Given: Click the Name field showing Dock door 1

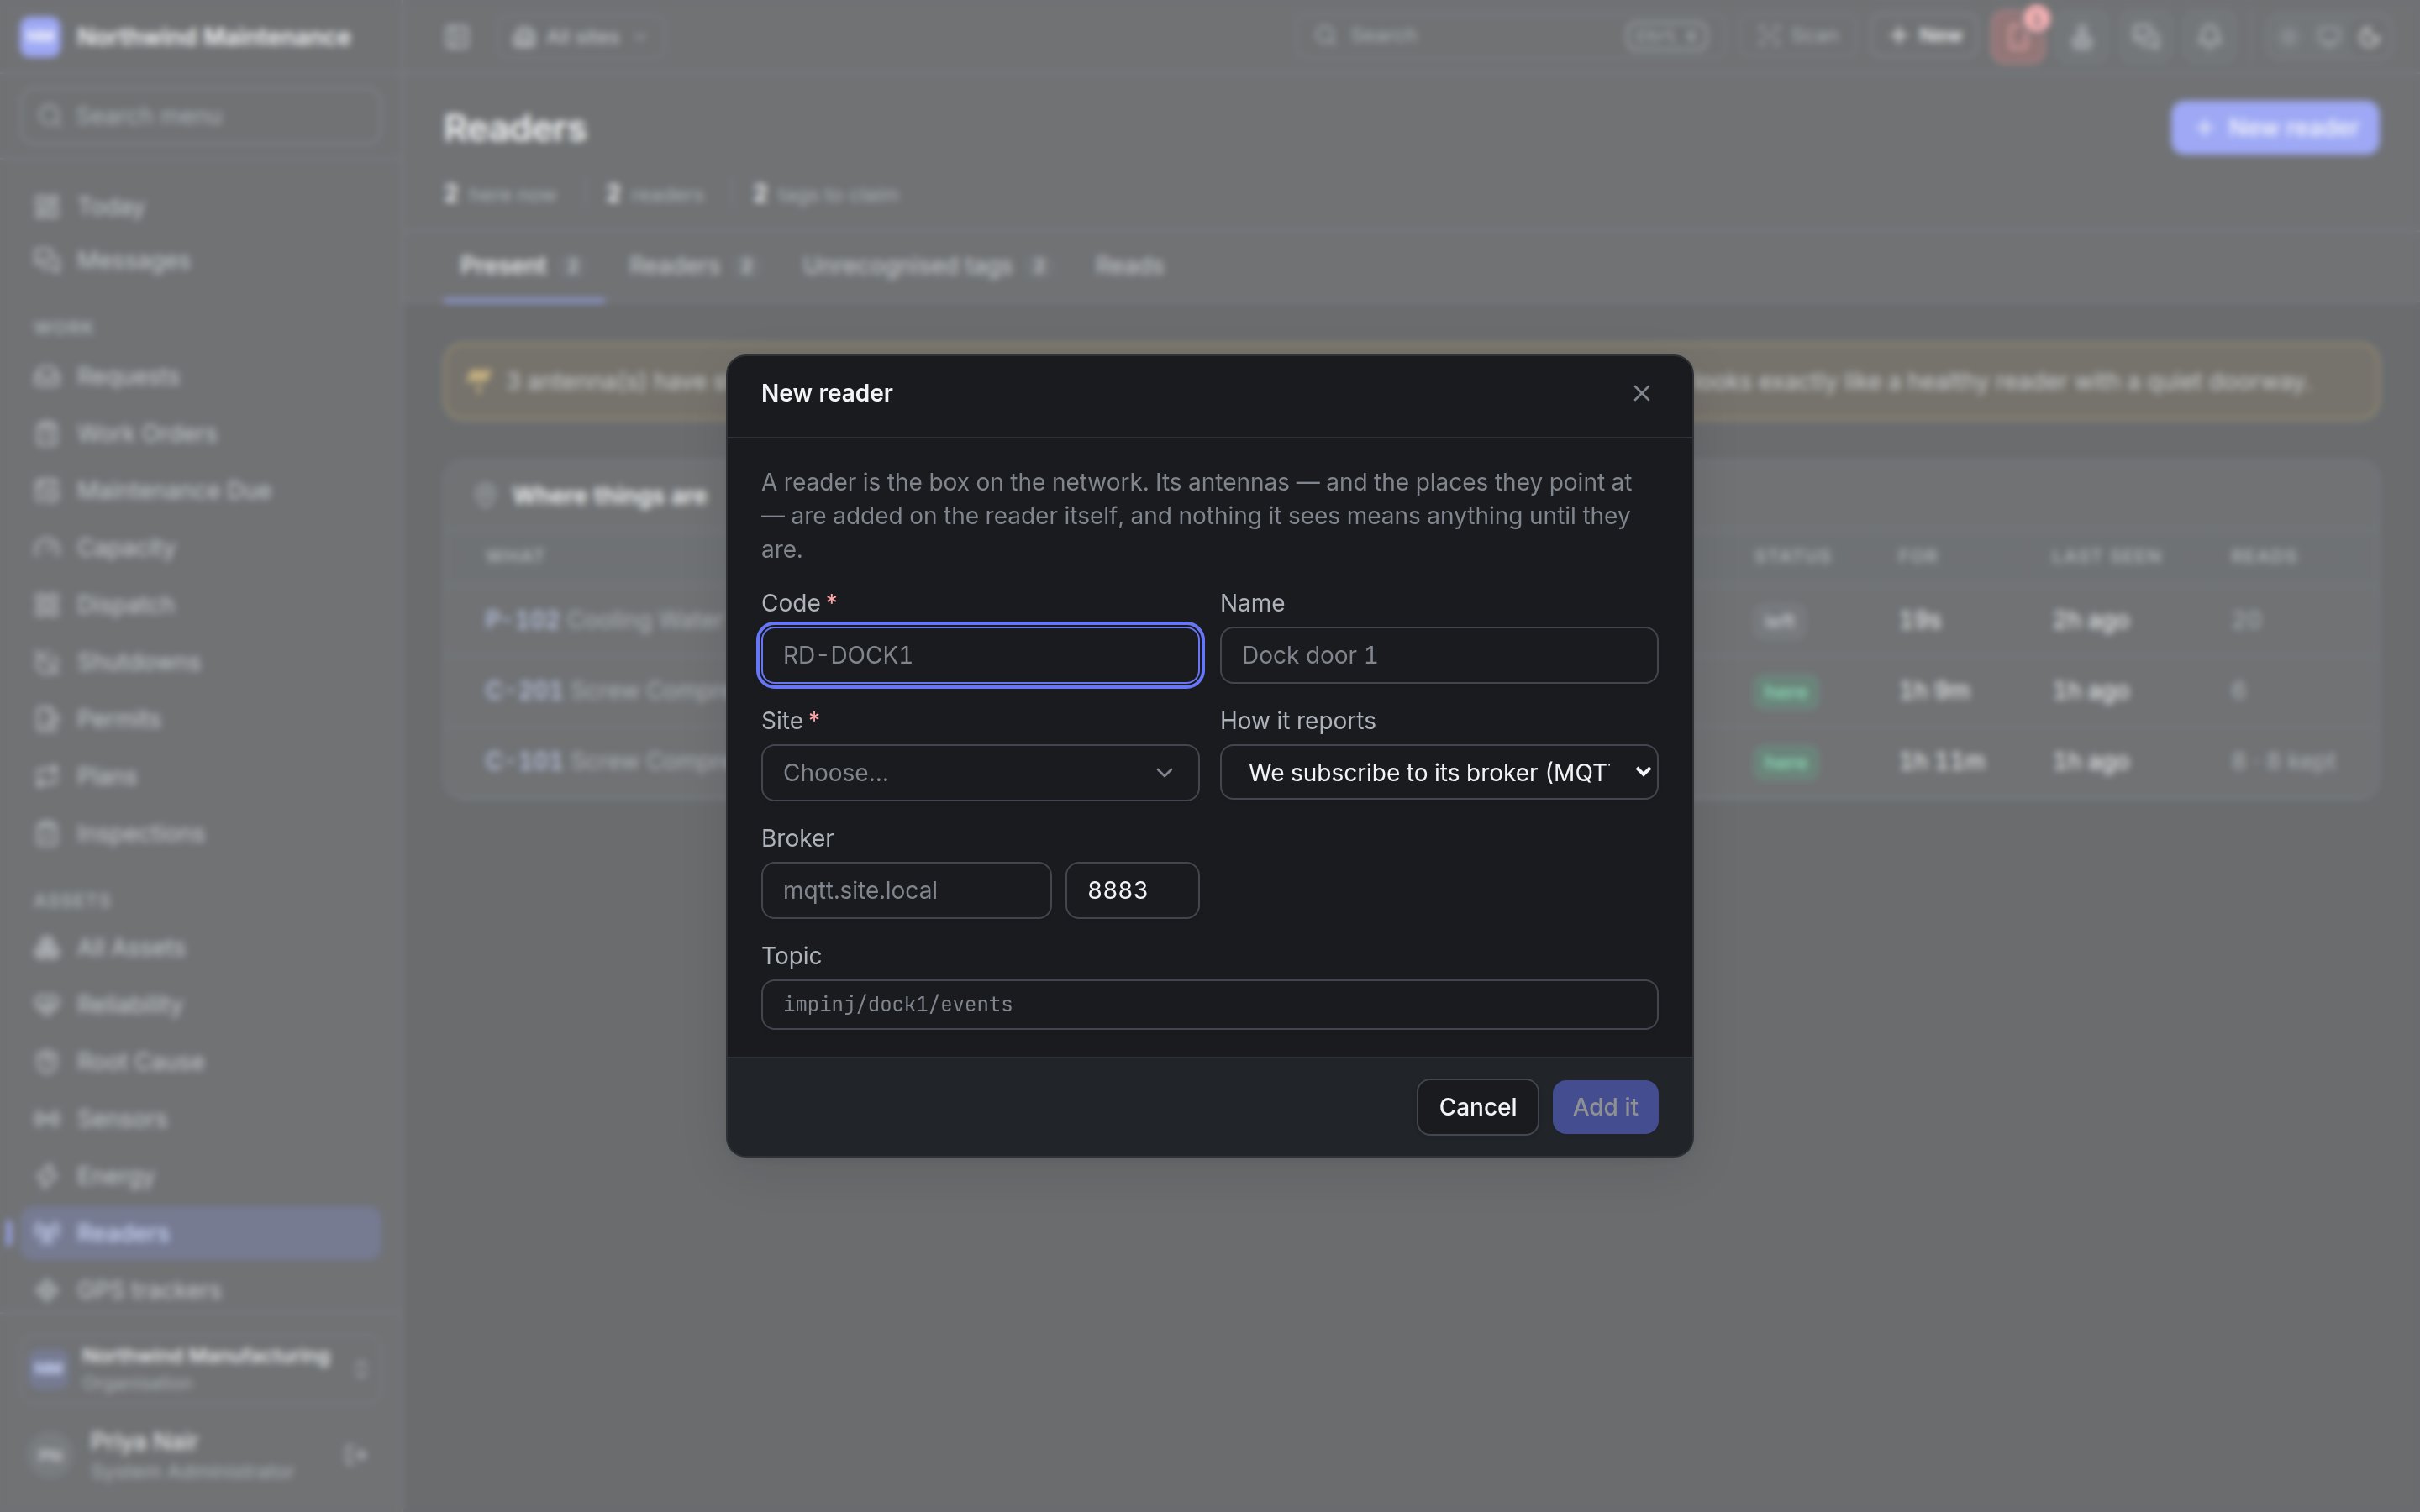Looking at the screenshot, I should click(x=1438, y=655).
